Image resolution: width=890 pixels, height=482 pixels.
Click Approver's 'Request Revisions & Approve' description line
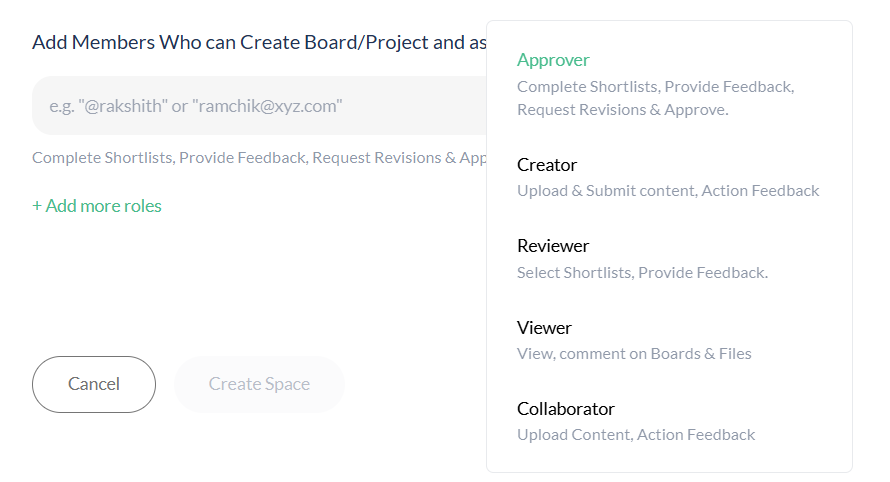coord(622,110)
